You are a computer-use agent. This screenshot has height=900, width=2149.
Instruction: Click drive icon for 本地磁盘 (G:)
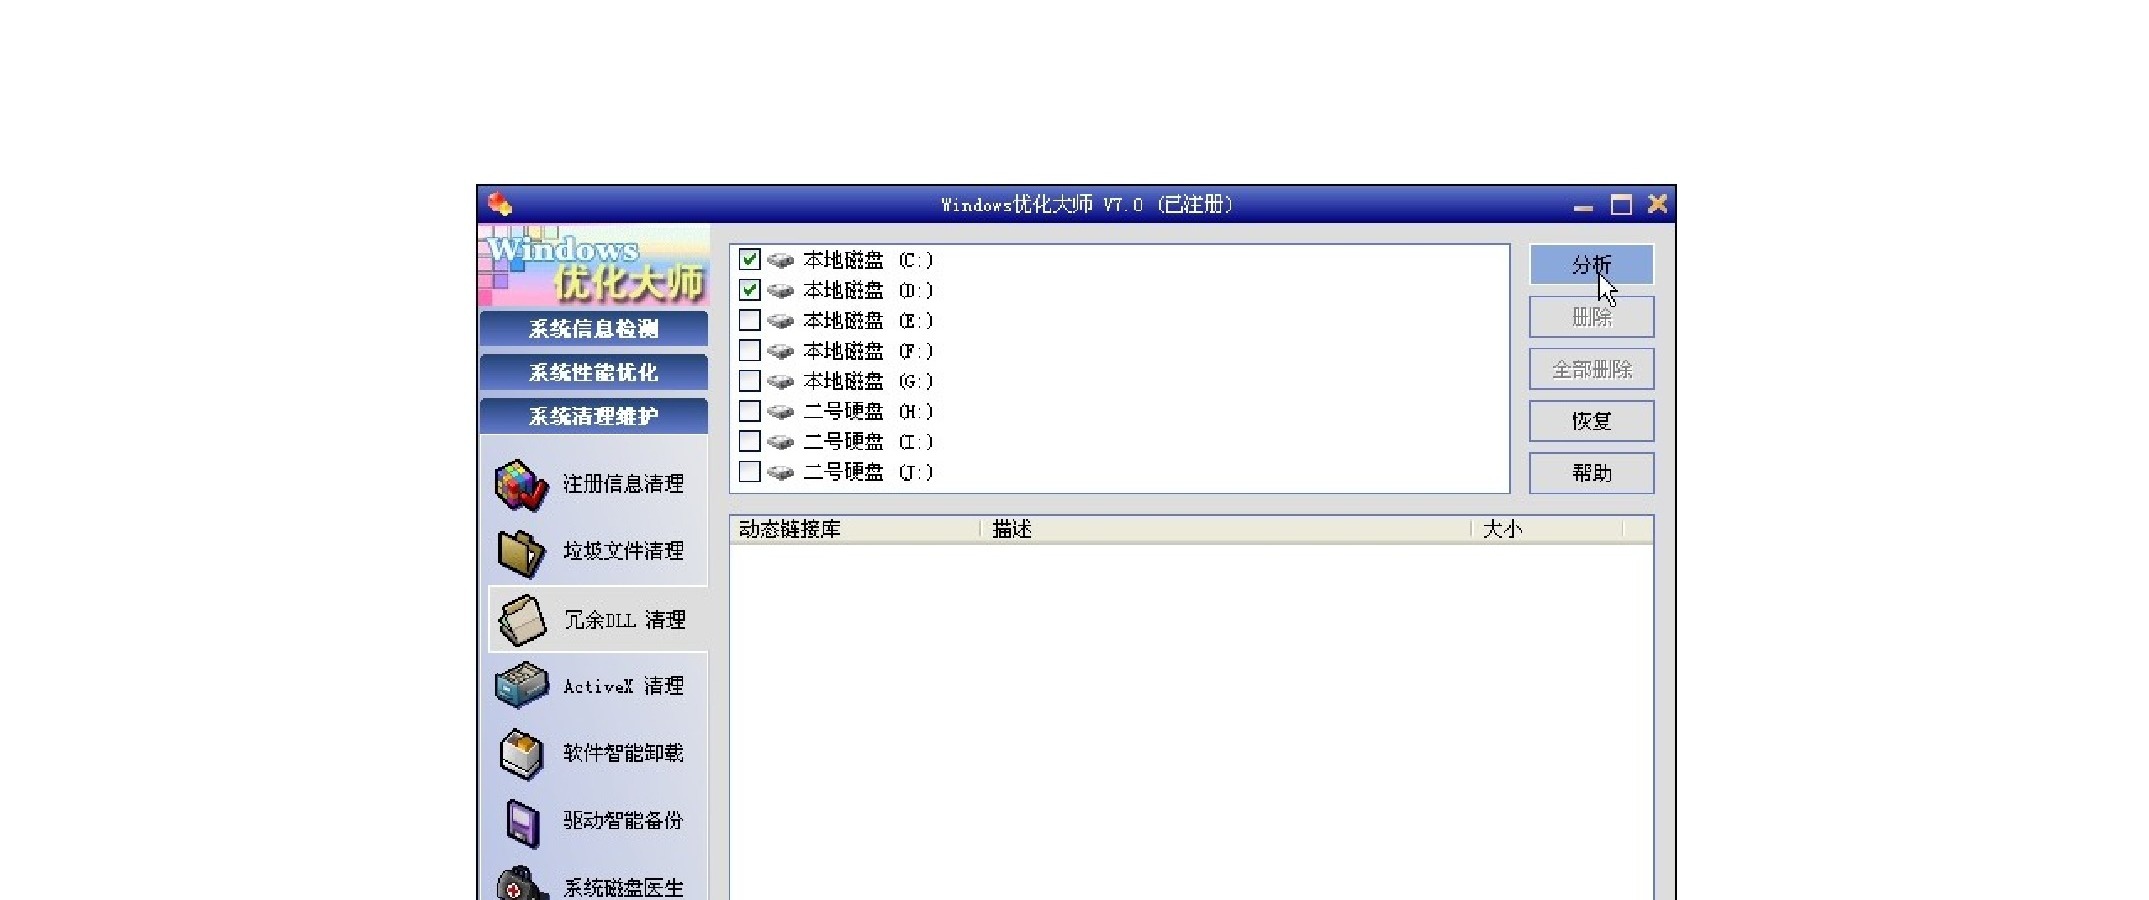pyautogui.click(x=780, y=381)
